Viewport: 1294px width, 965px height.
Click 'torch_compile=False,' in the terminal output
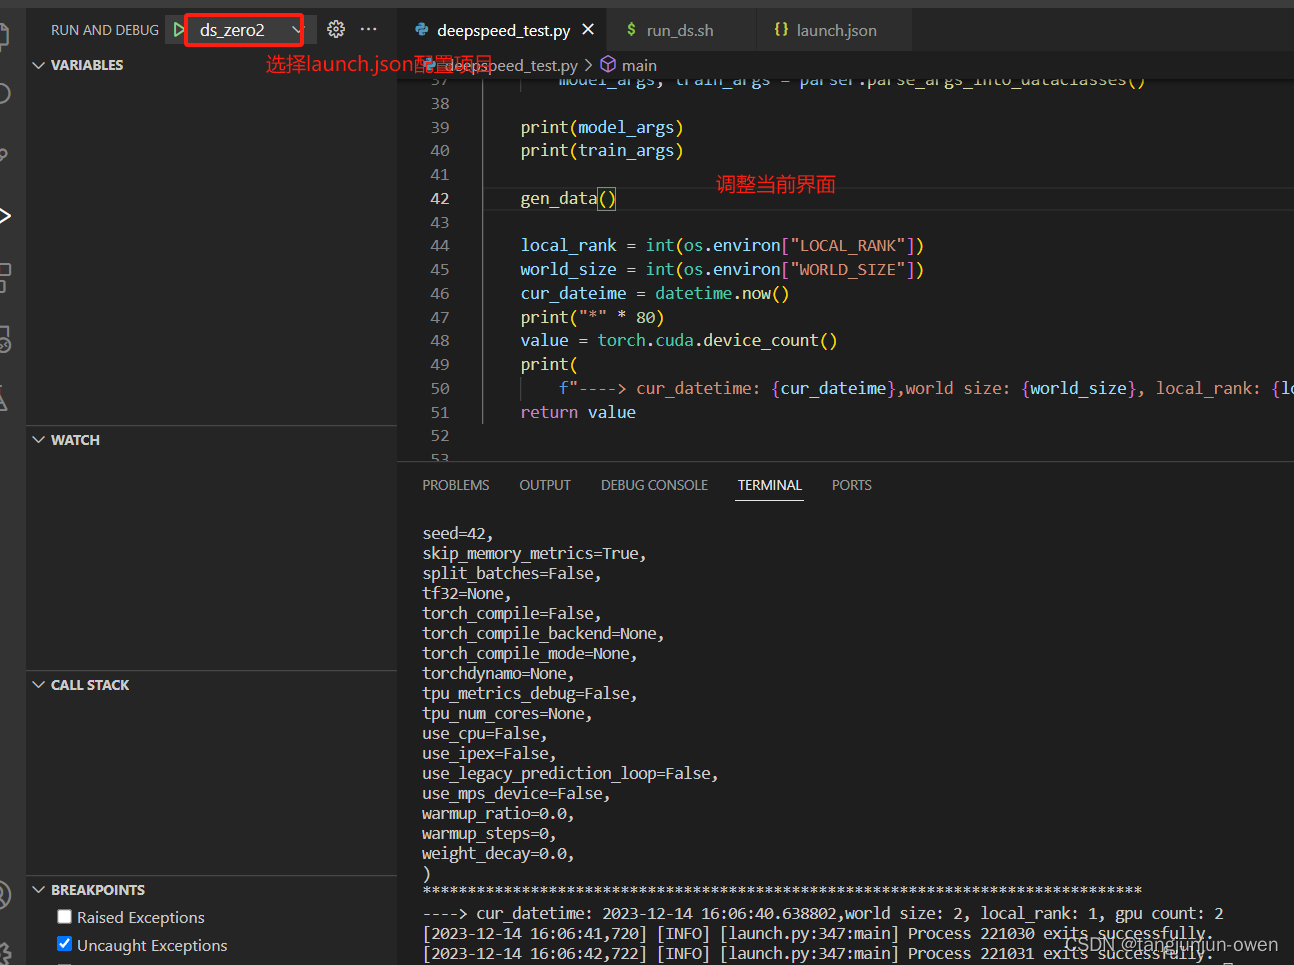pos(512,613)
